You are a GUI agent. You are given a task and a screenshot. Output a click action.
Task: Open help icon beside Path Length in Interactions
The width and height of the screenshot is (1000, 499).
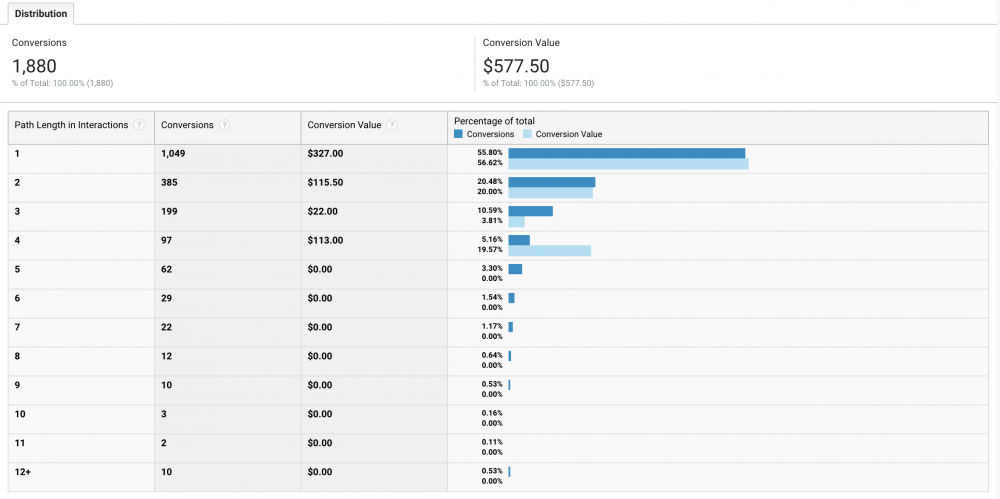(138, 126)
